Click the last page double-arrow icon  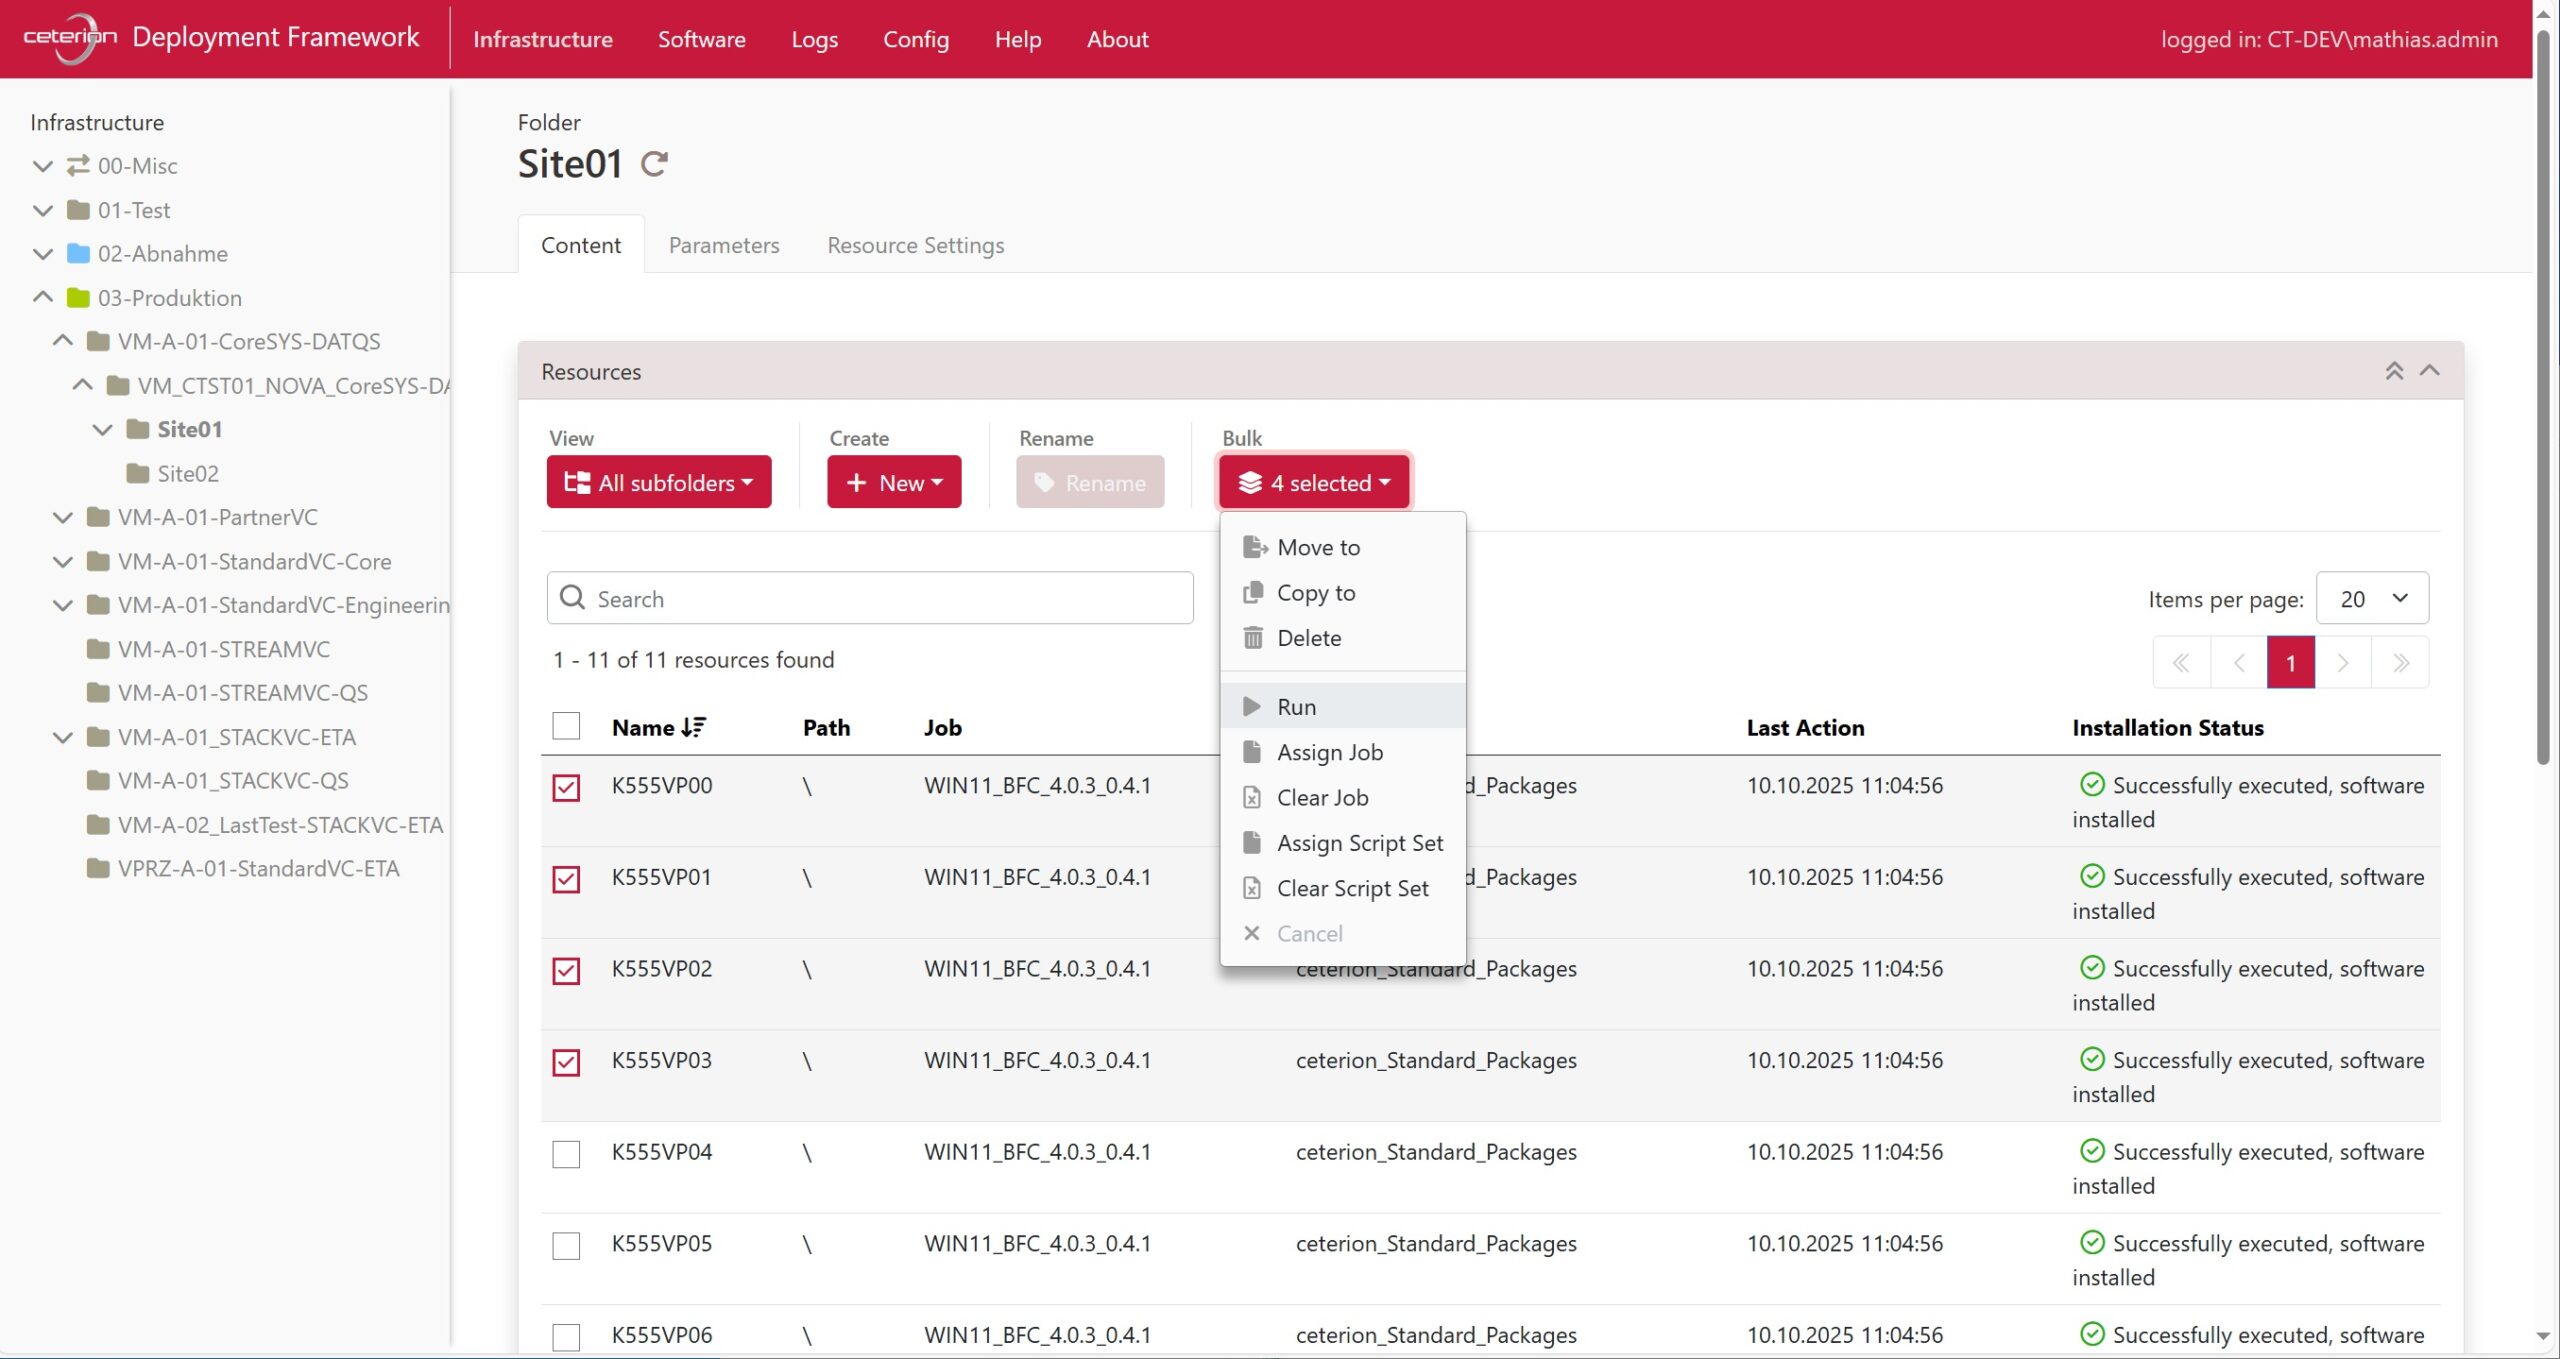coord(2400,662)
